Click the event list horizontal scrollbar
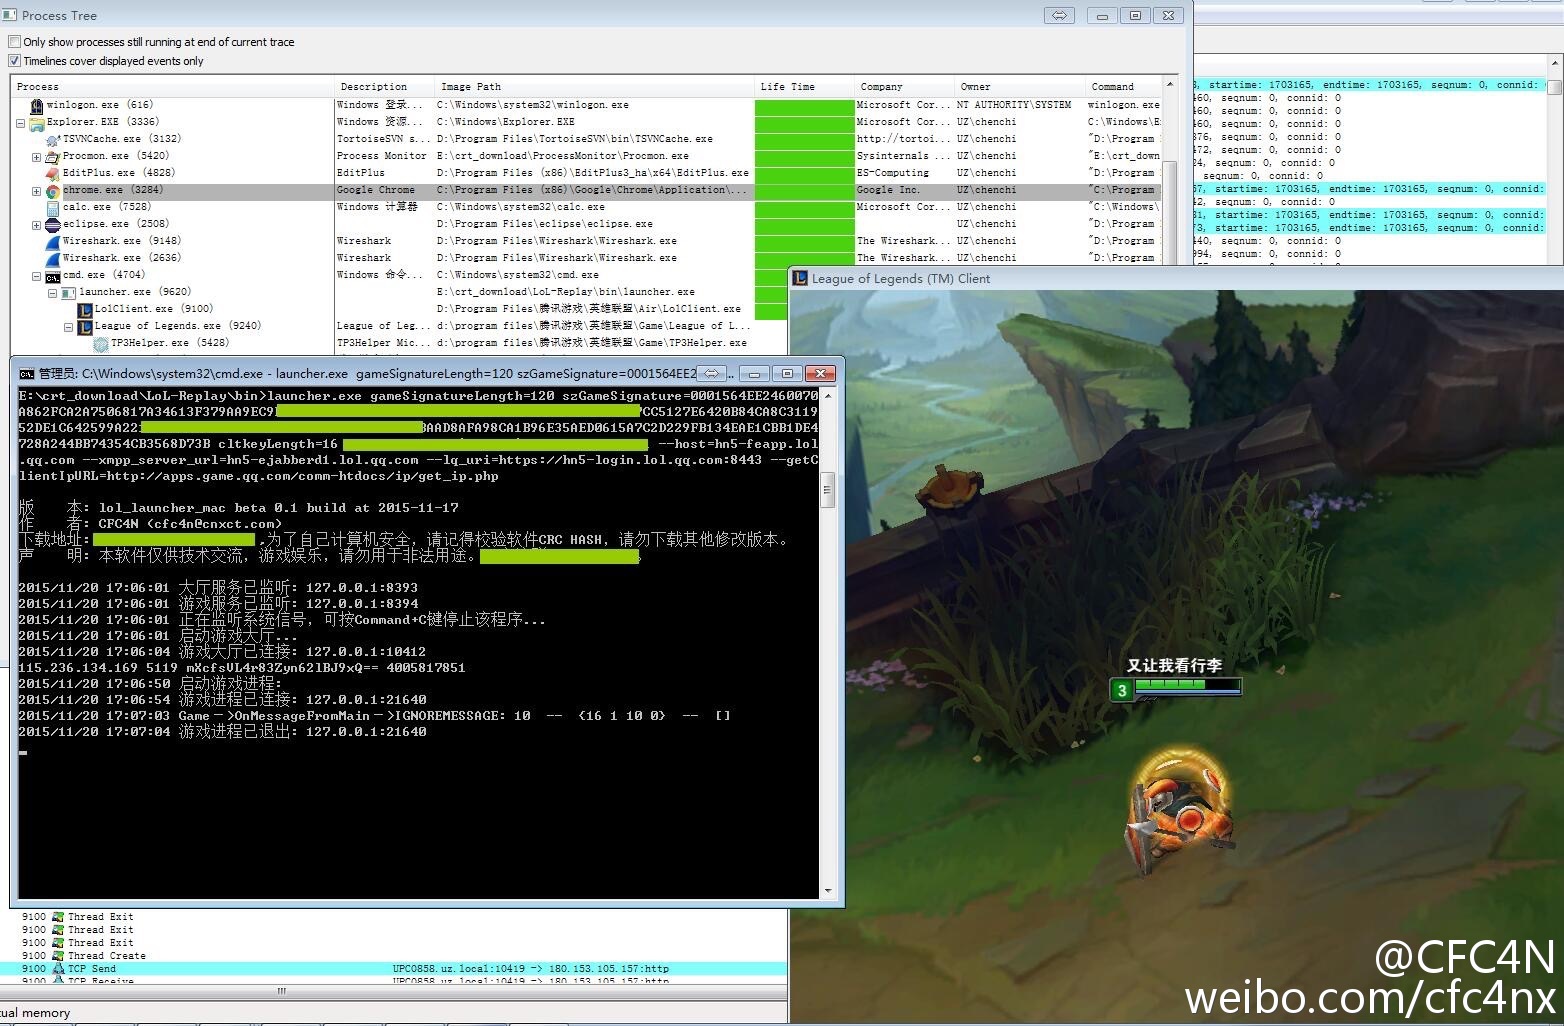Viewport: 1564px width, 1026px height. coord(393,992)
